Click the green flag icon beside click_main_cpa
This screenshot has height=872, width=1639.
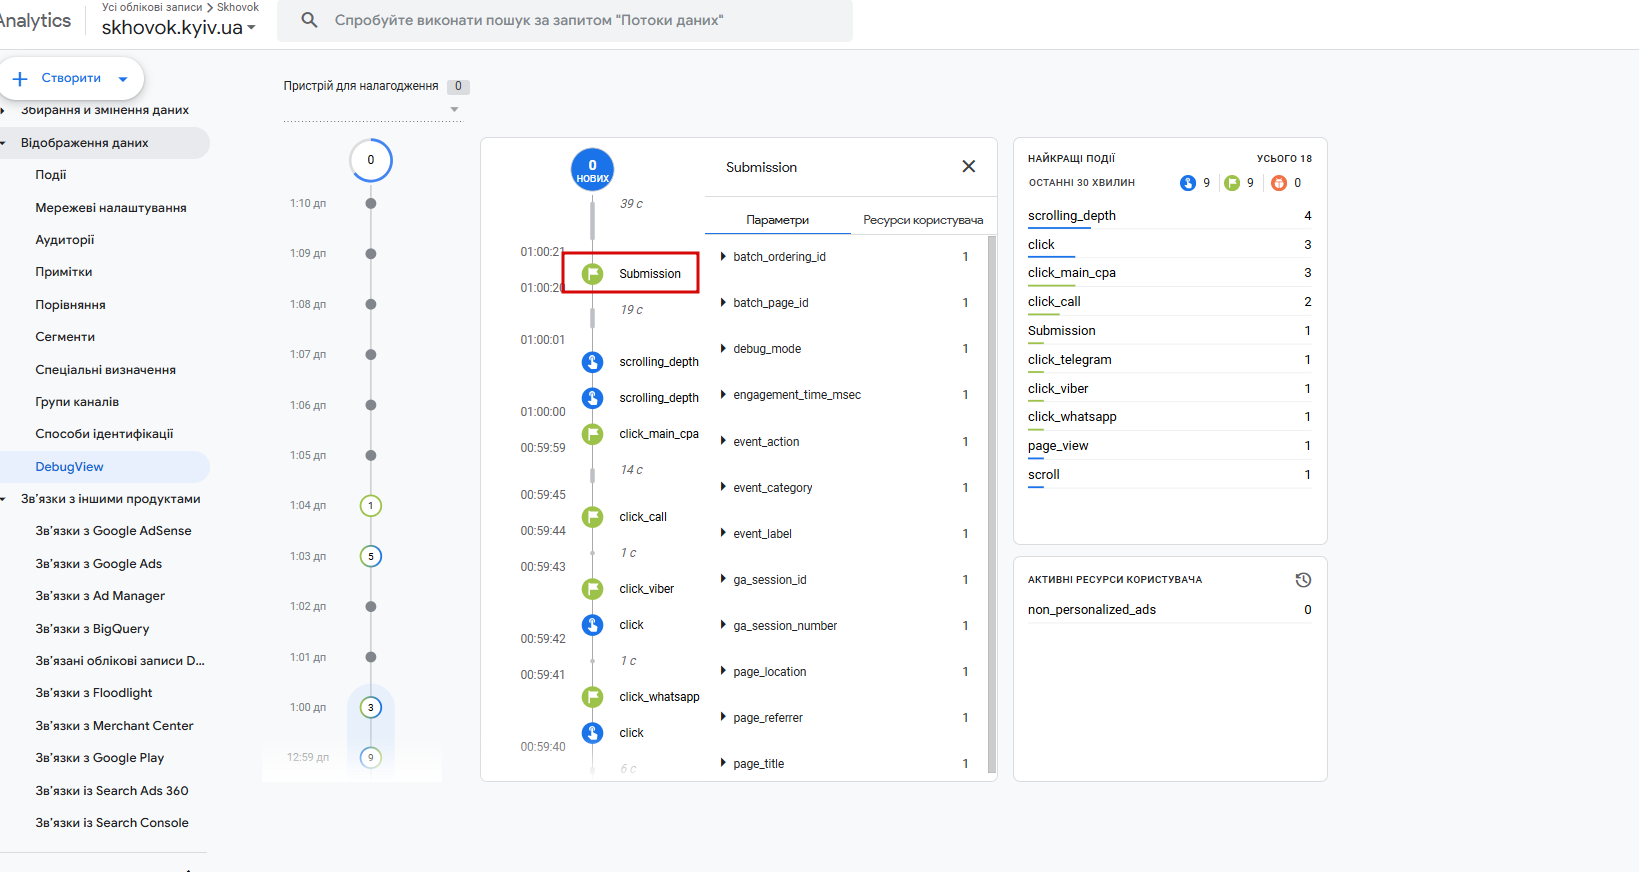click(593, 434)
